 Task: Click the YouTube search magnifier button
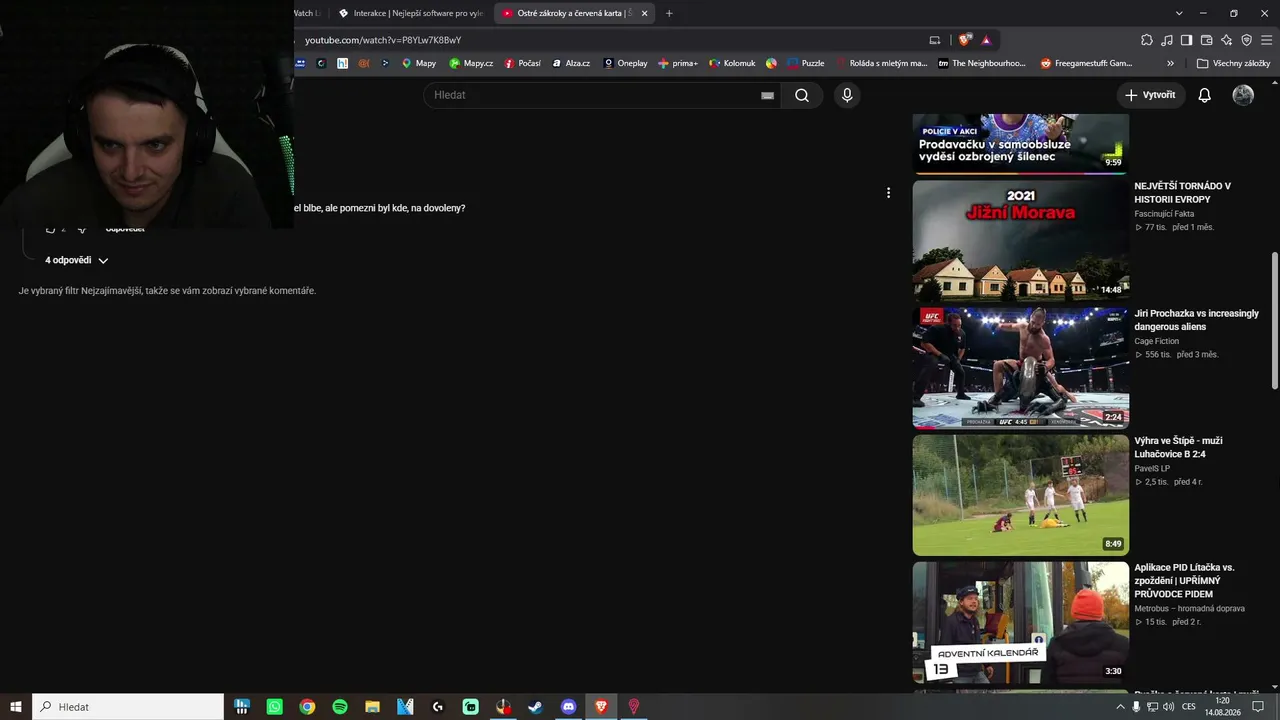point(802,95)
